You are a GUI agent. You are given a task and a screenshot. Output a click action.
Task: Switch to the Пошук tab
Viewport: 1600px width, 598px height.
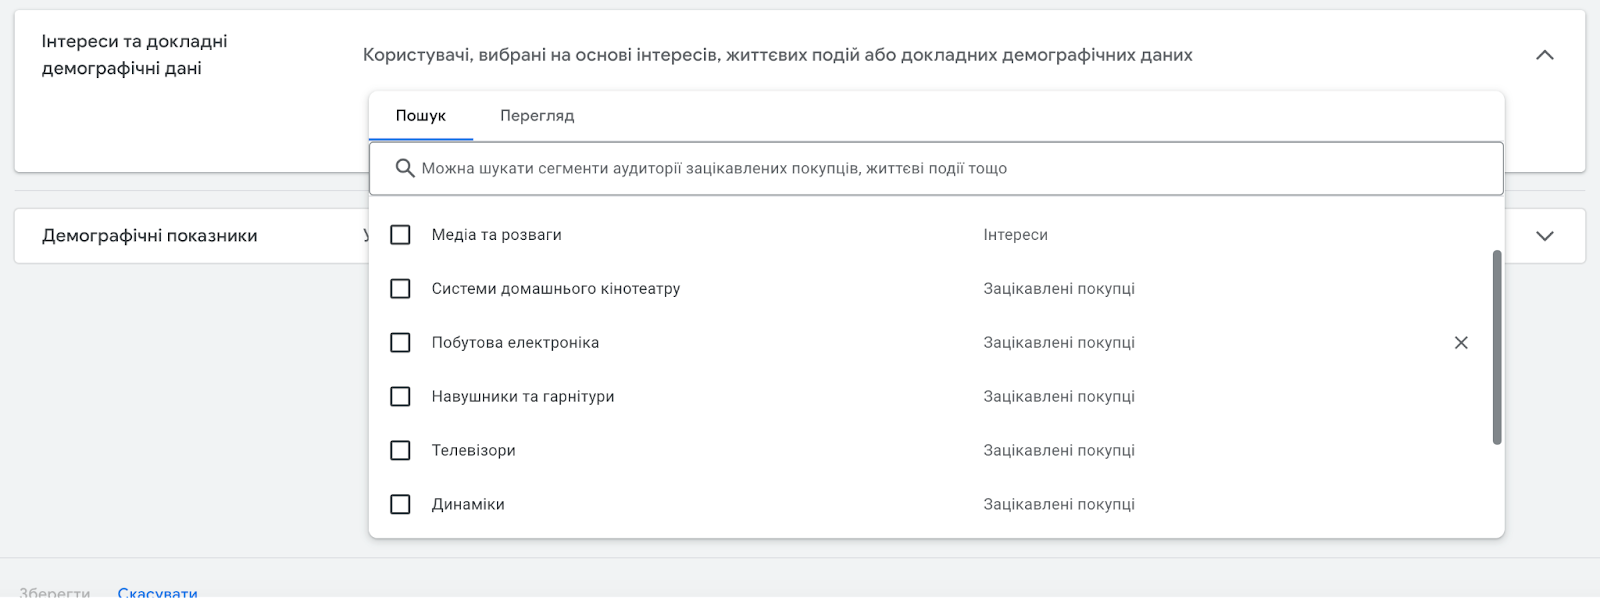tap(420, 116)
